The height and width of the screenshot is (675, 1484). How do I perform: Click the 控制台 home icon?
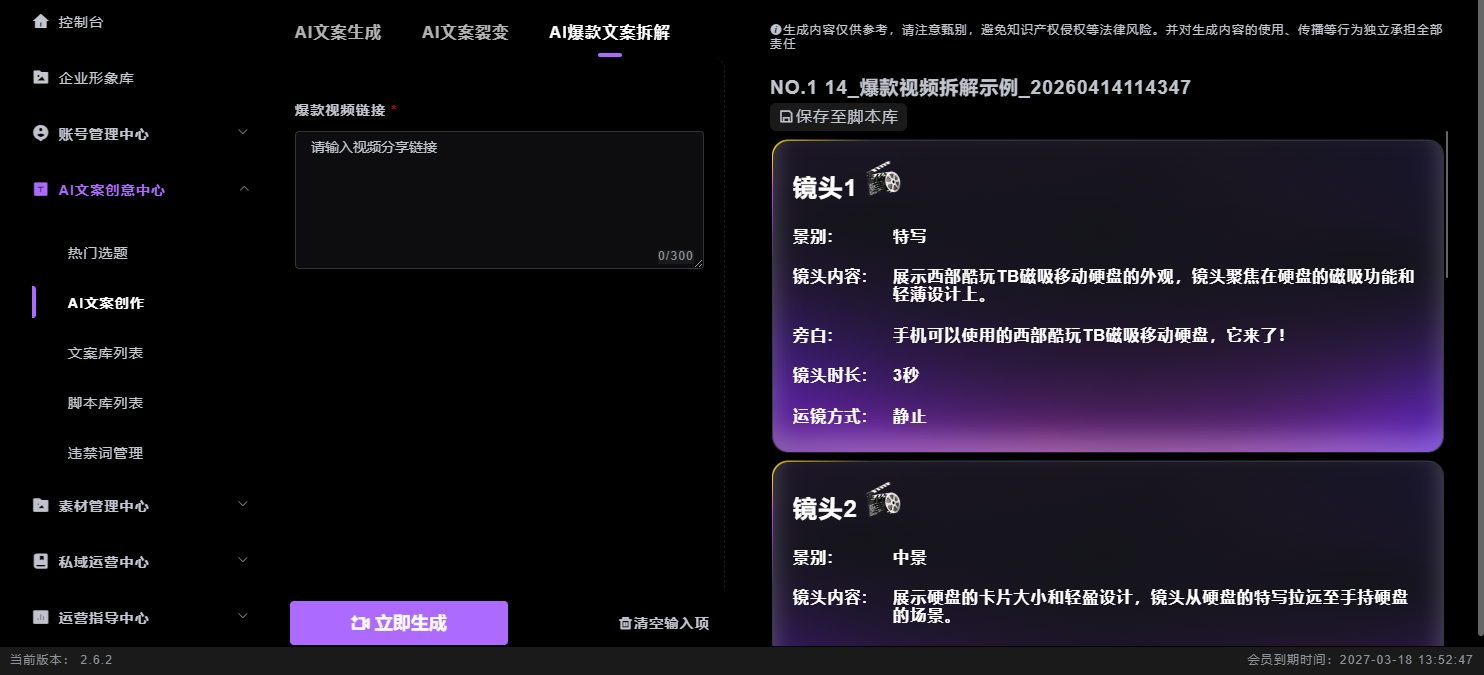click(x=40, y=21)
